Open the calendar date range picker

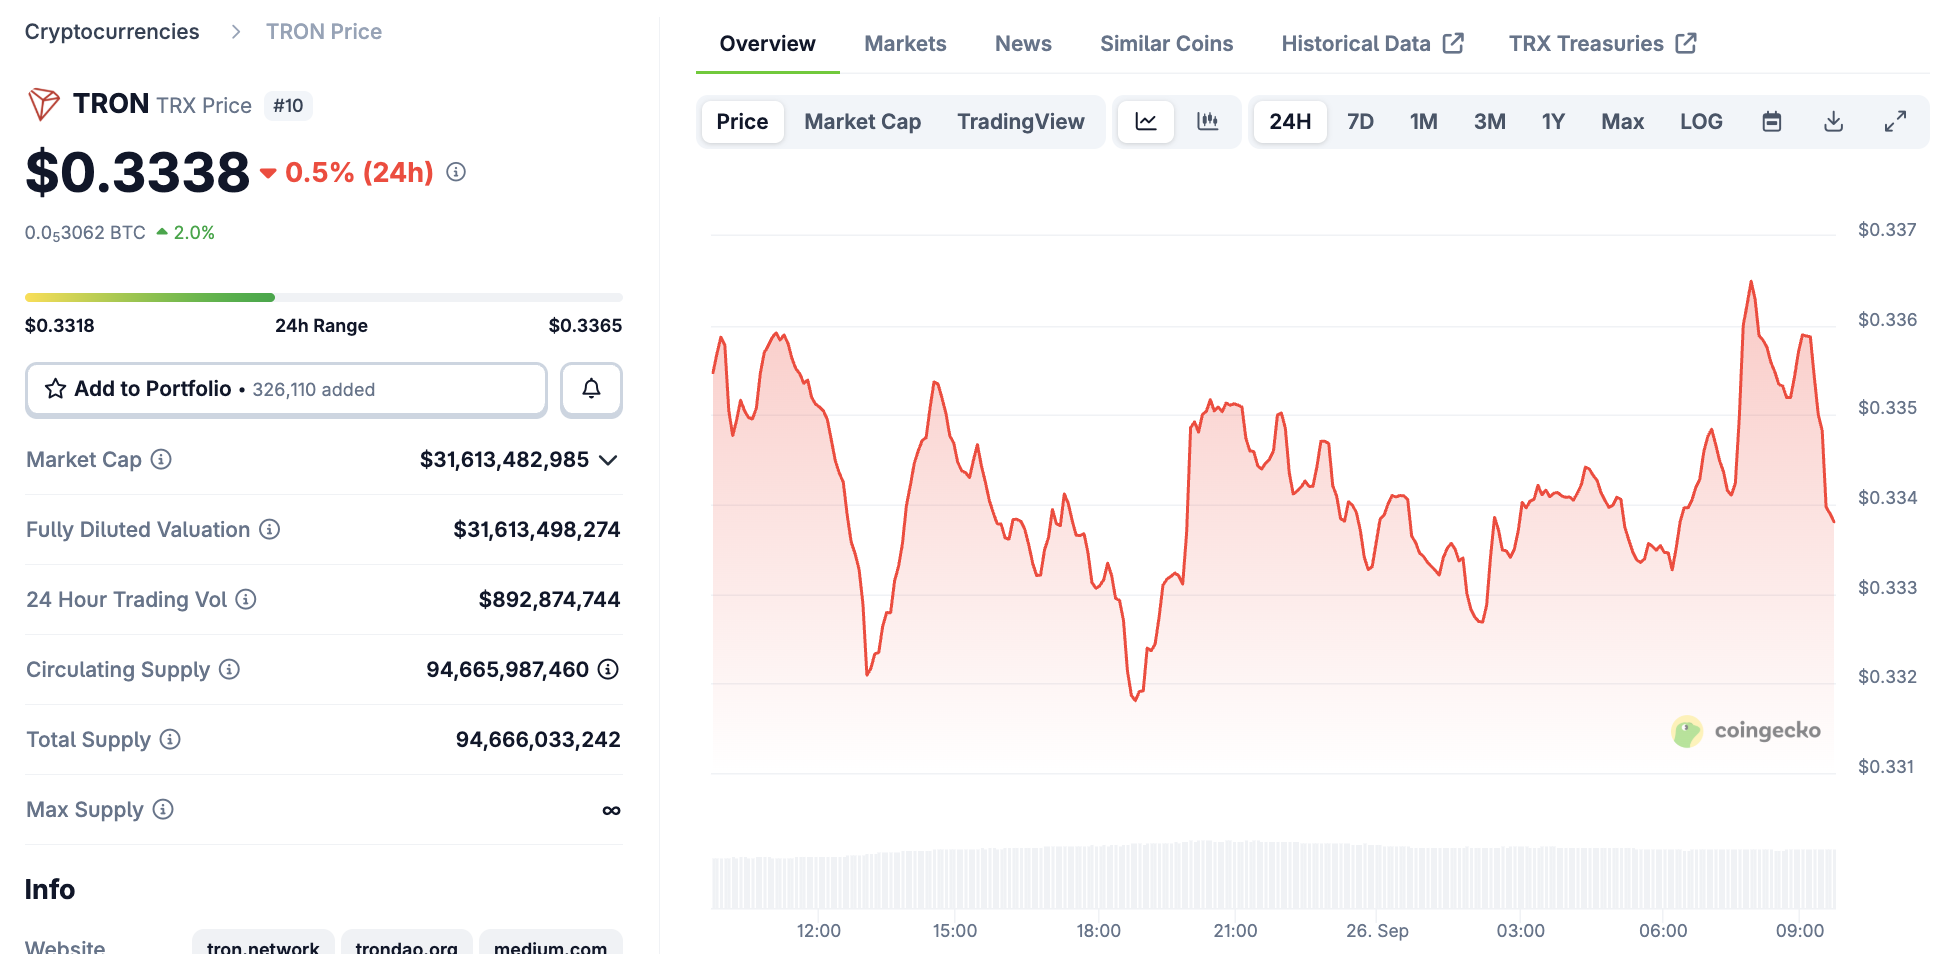(x=1772, y=122)
